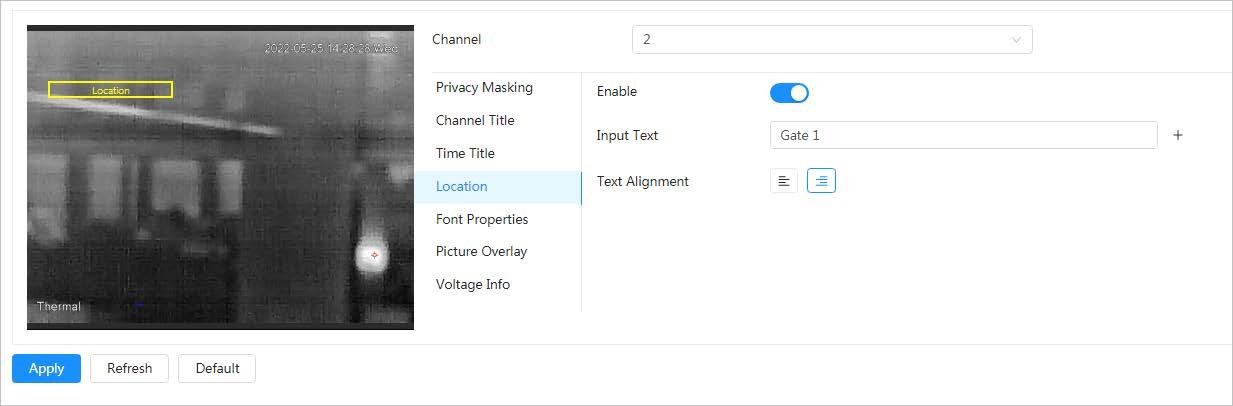Open the Privacy Masking tab
1233x406 pixels.
click(x=484, y=87)
